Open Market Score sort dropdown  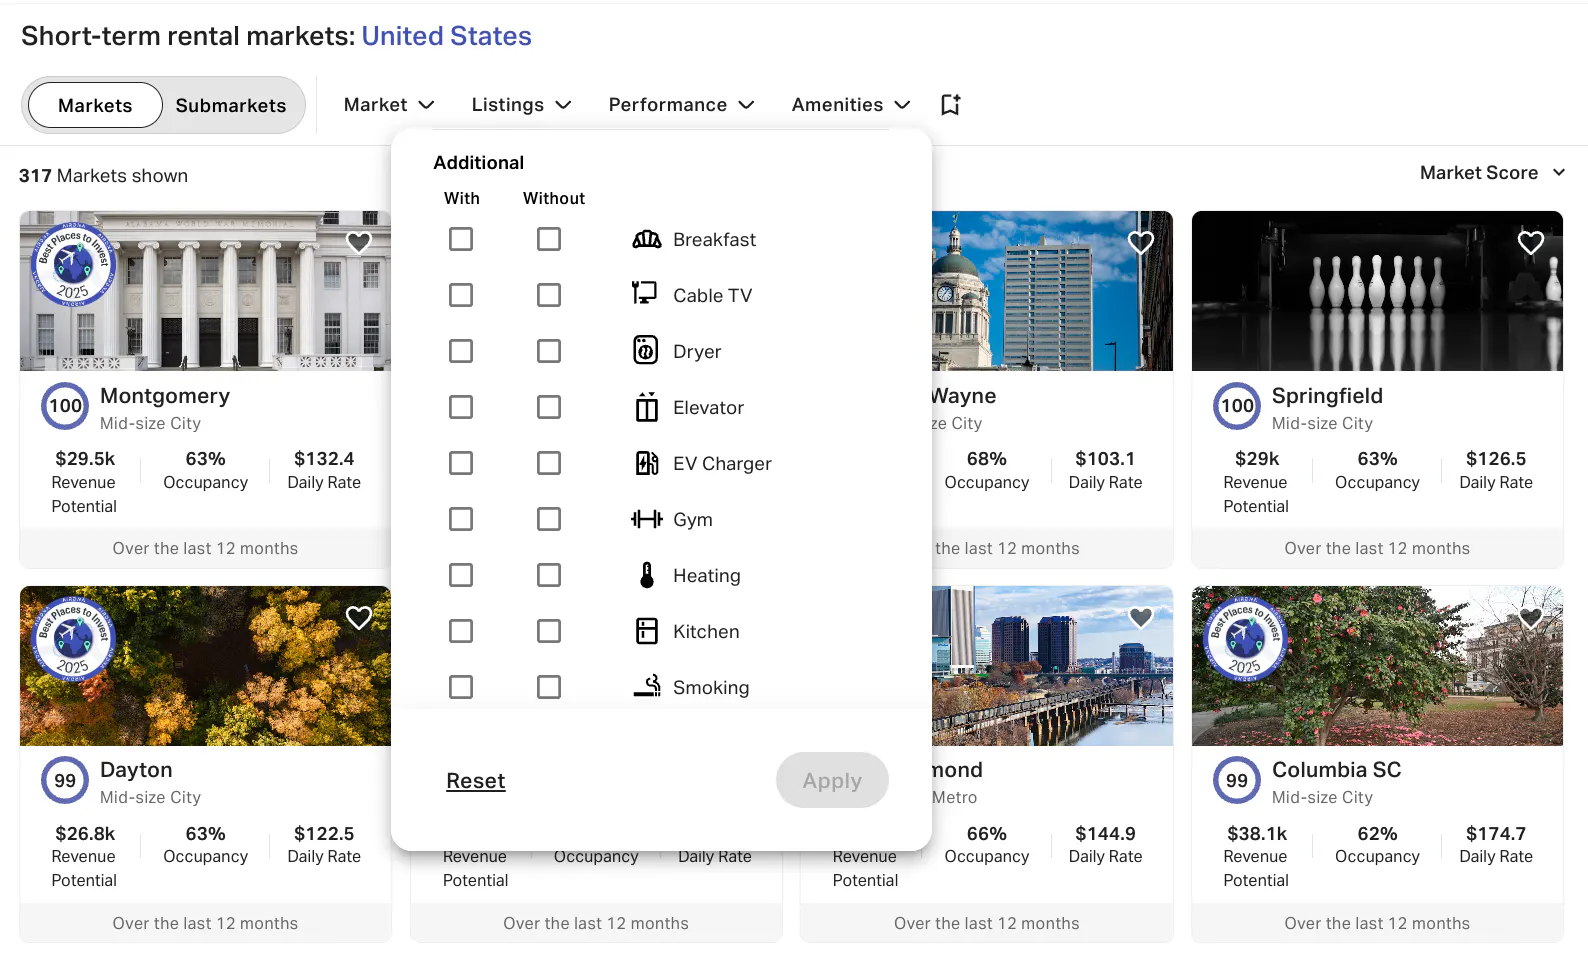tap(1492, 173)
